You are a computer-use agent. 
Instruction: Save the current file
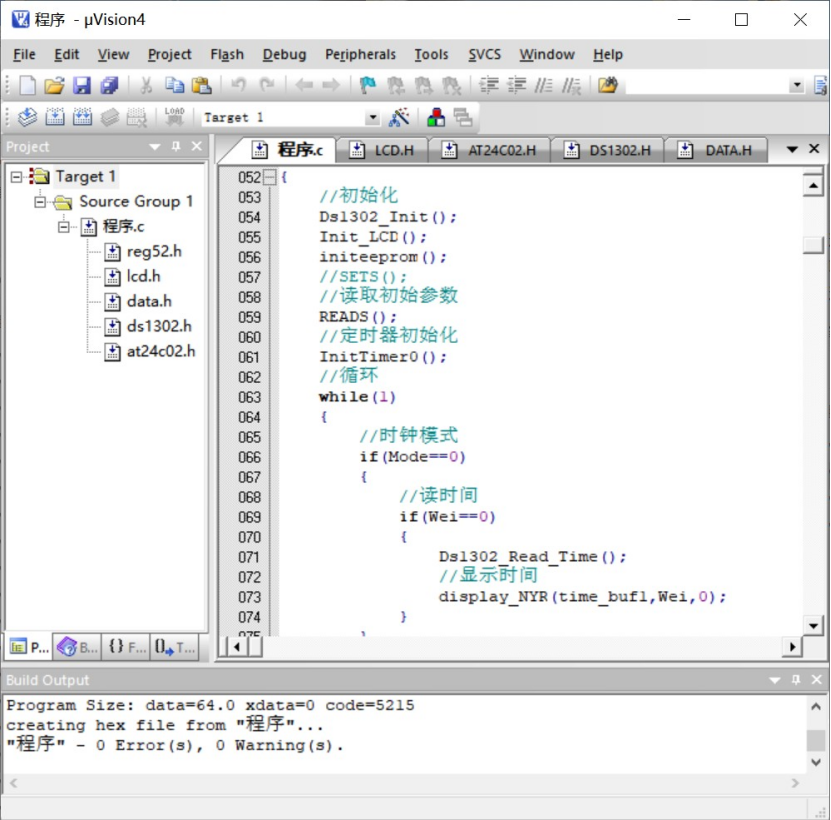pos(82,85)
